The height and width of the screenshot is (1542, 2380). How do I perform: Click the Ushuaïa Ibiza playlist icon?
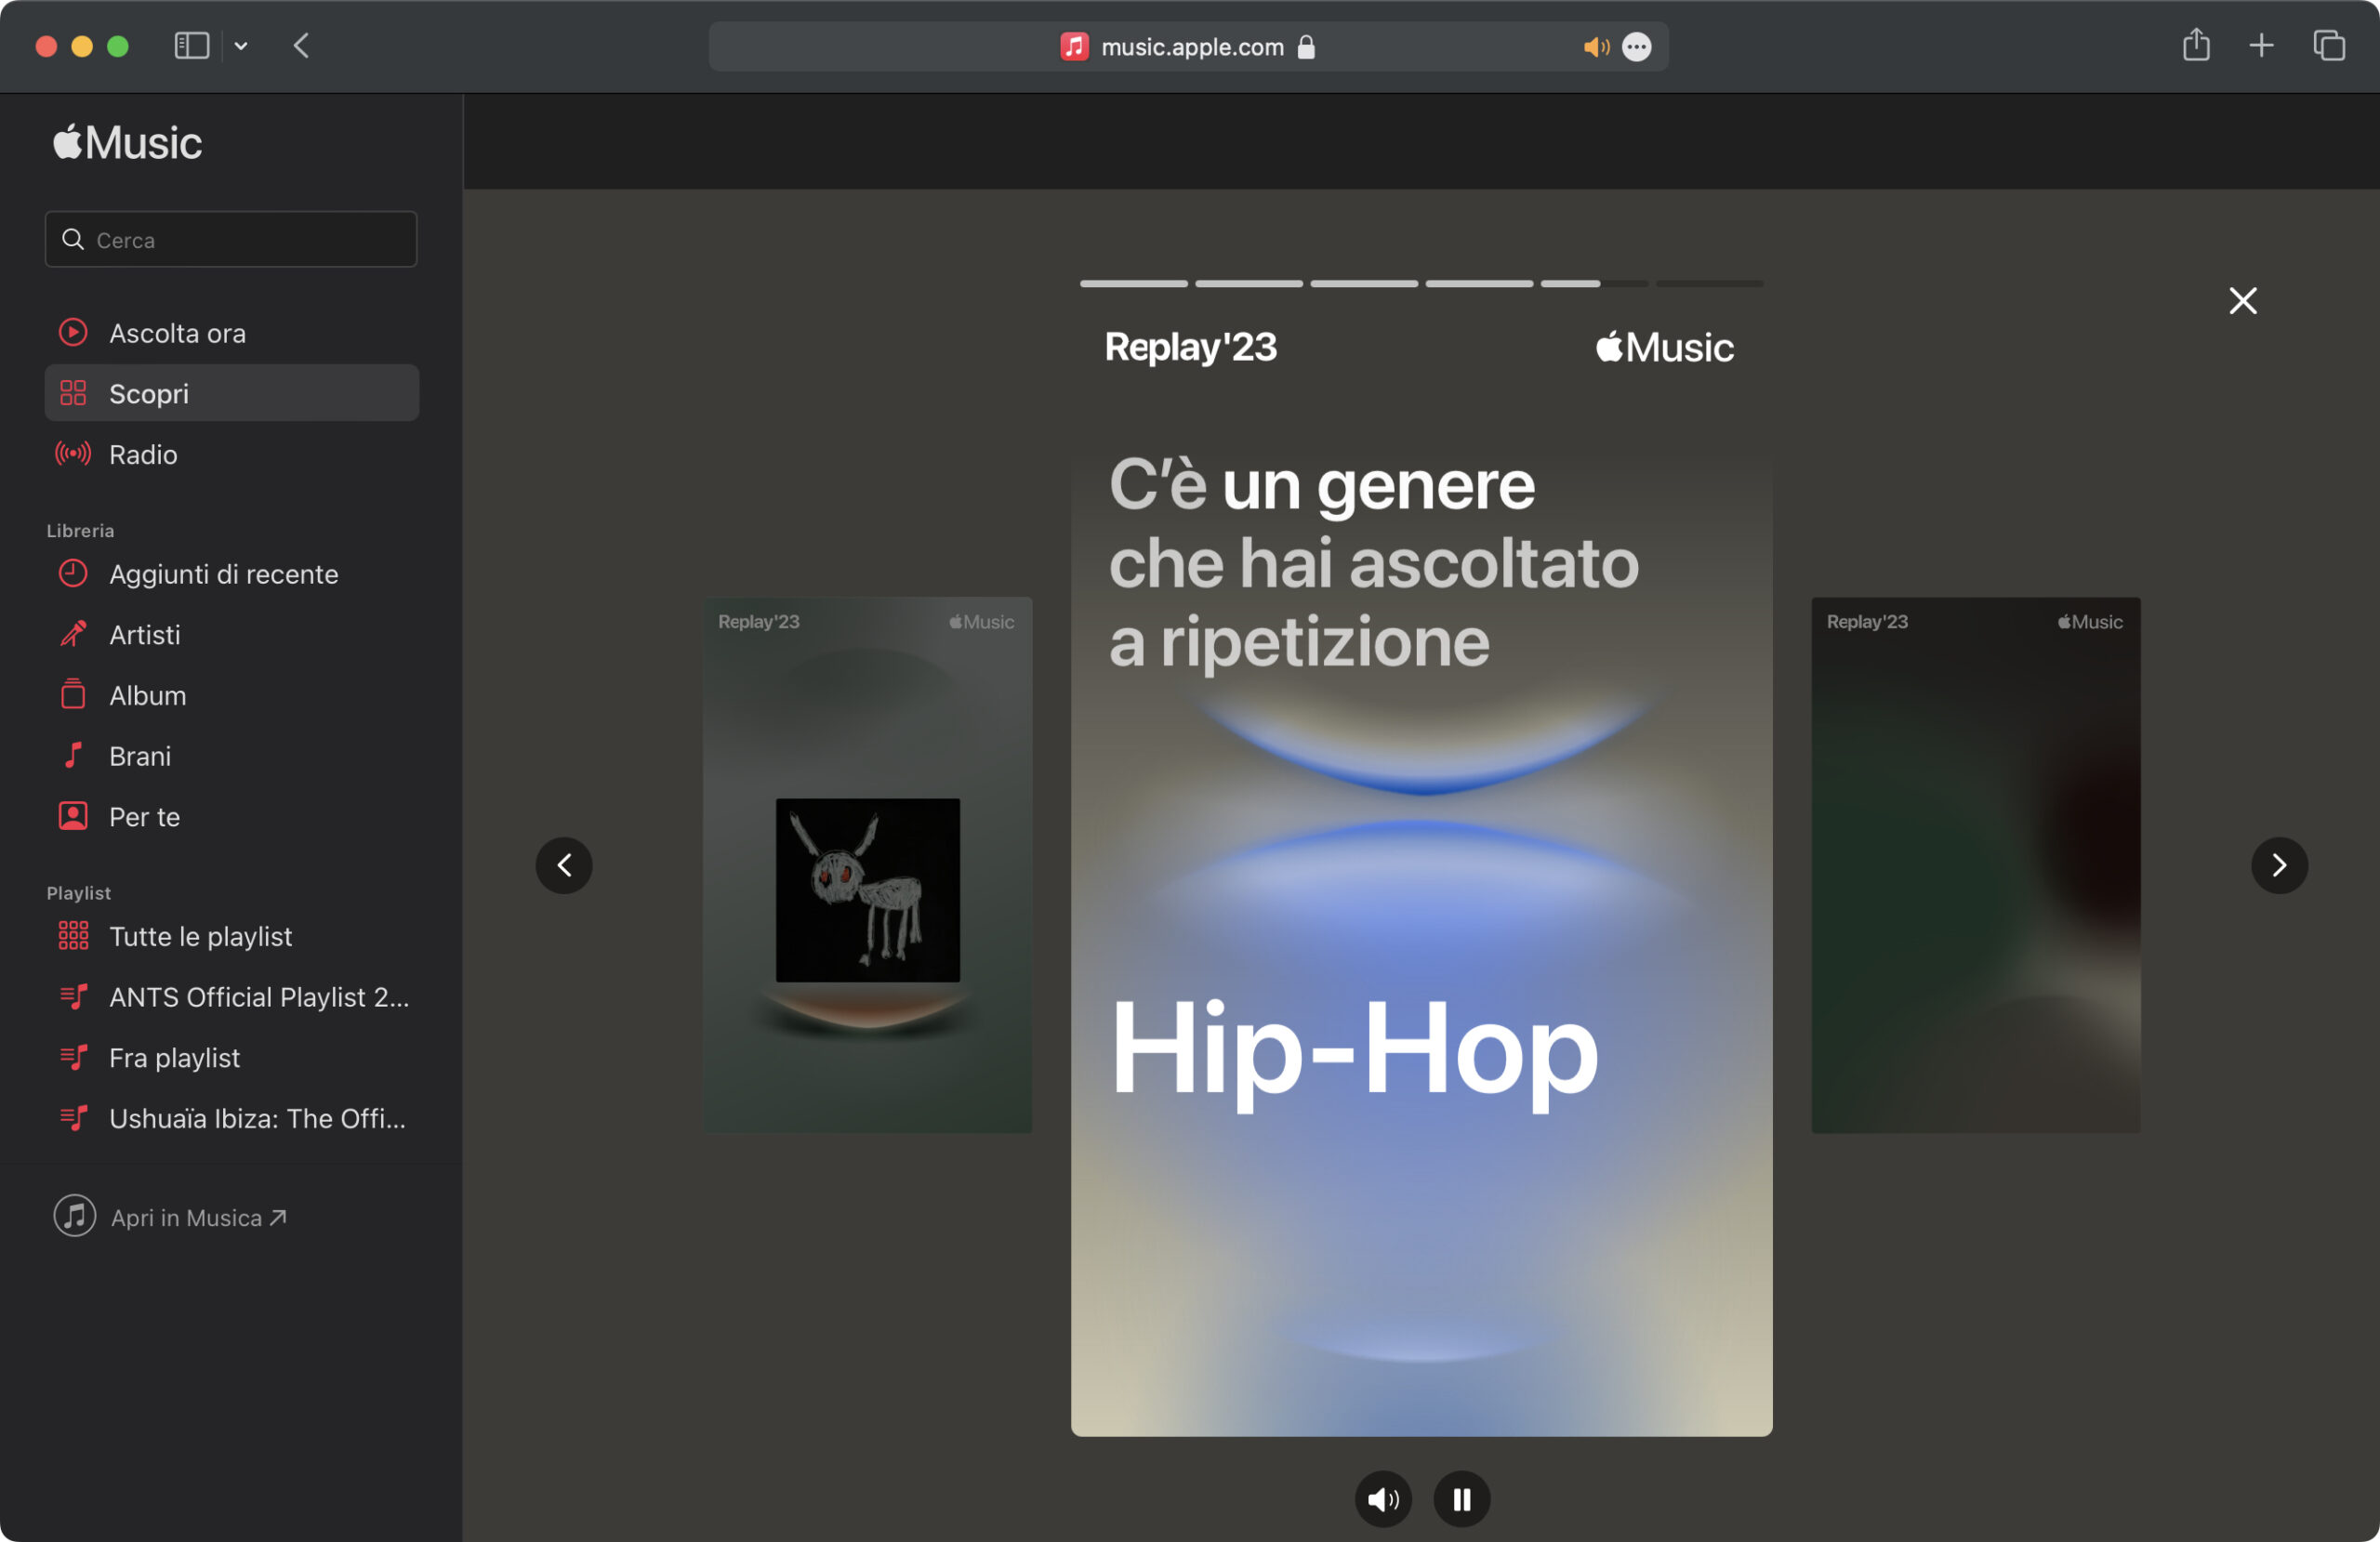[74, 1118]
